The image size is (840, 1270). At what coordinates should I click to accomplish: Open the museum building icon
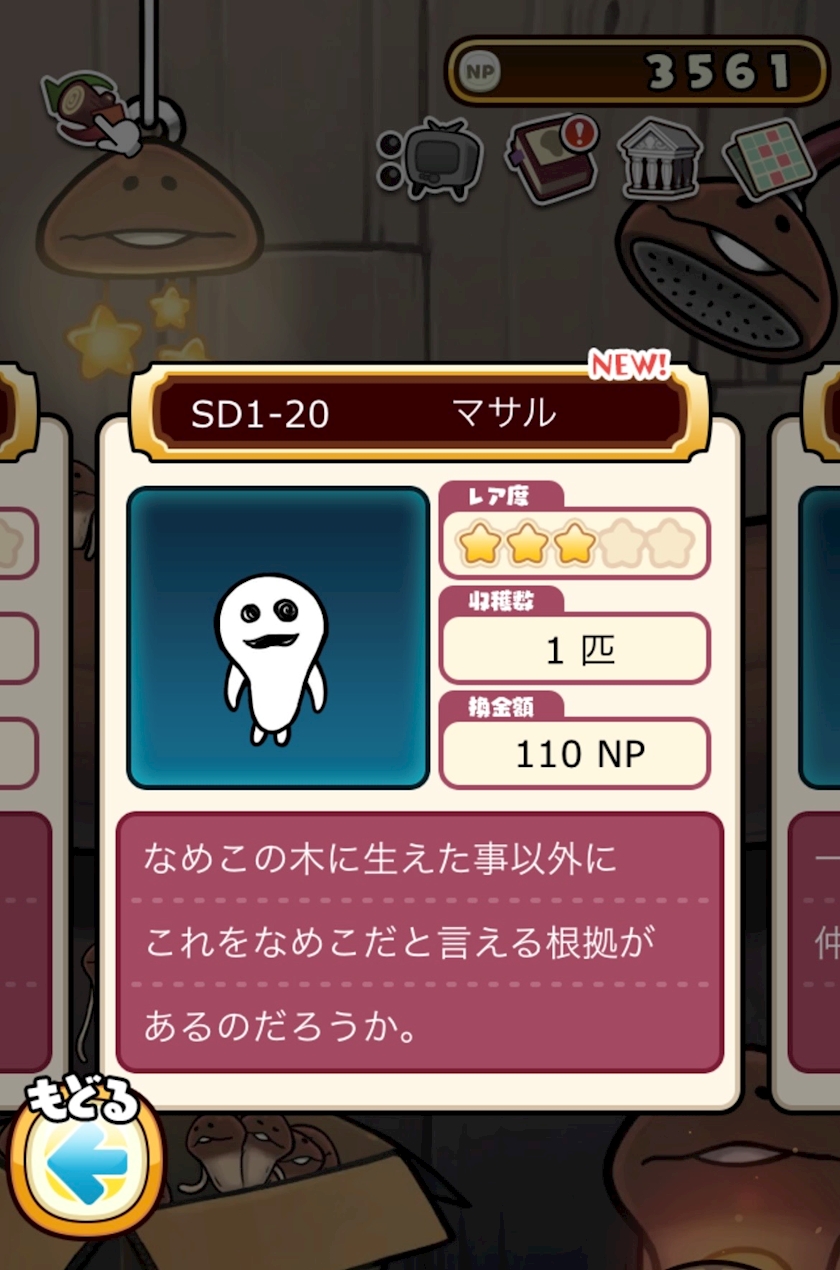[658, 160]
